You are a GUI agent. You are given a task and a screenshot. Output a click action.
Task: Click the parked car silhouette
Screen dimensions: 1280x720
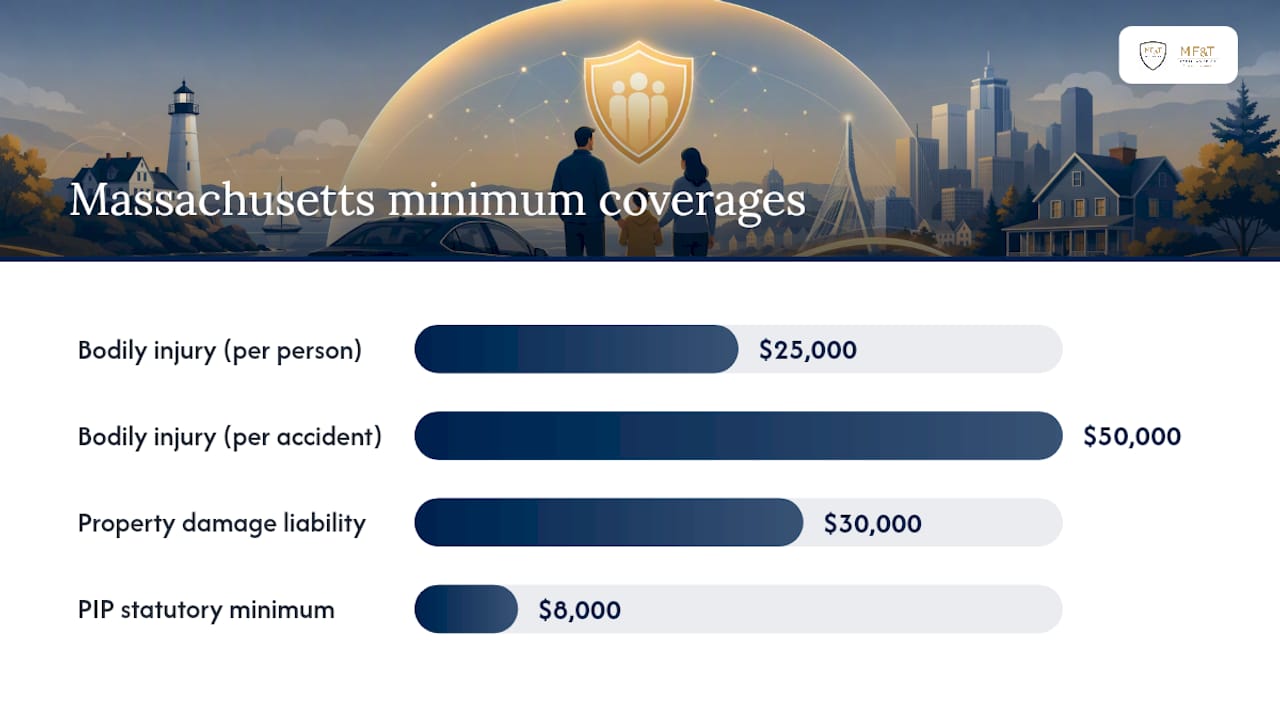click(428, 240)
